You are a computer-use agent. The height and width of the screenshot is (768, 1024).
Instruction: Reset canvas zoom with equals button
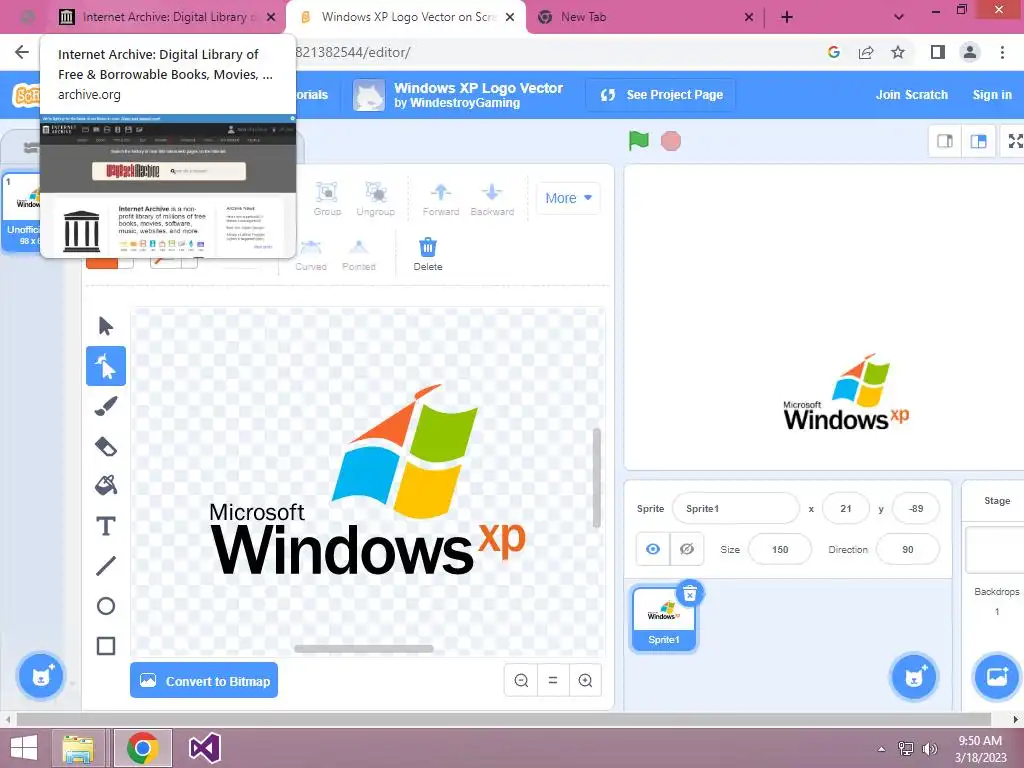(x=553, y=680)
